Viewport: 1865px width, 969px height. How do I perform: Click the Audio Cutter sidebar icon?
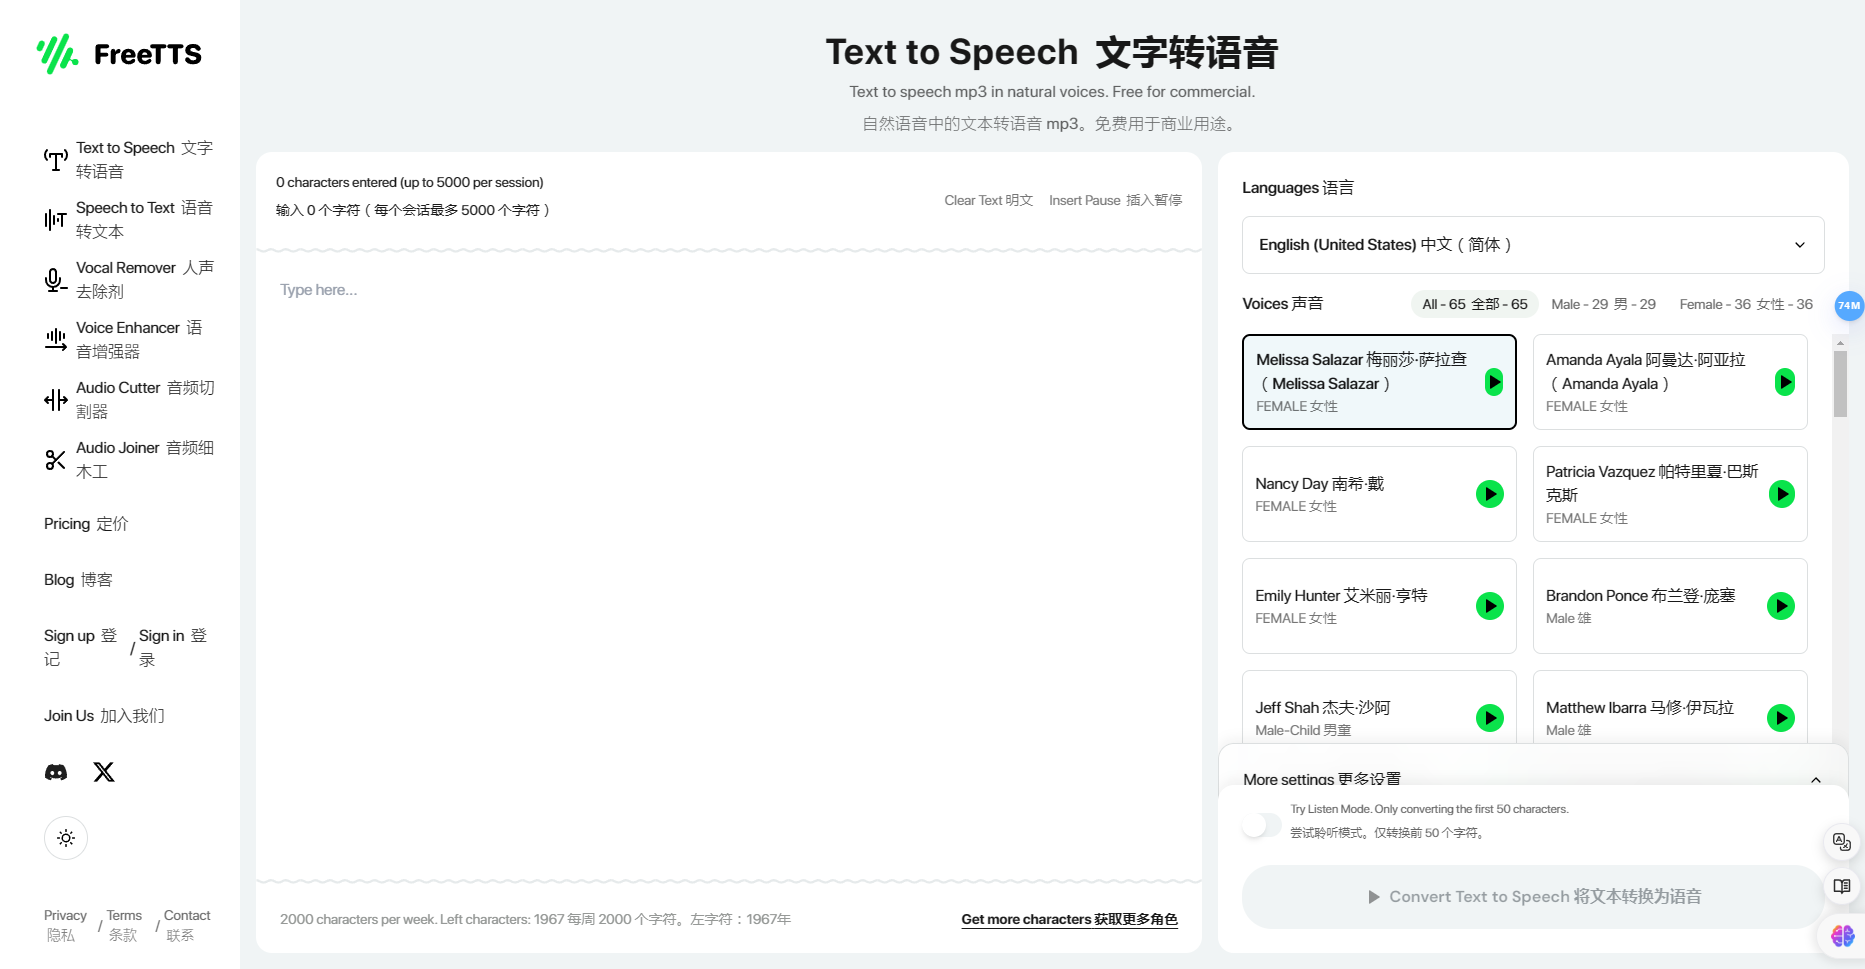pyautogui.click(x=56, y=400)
